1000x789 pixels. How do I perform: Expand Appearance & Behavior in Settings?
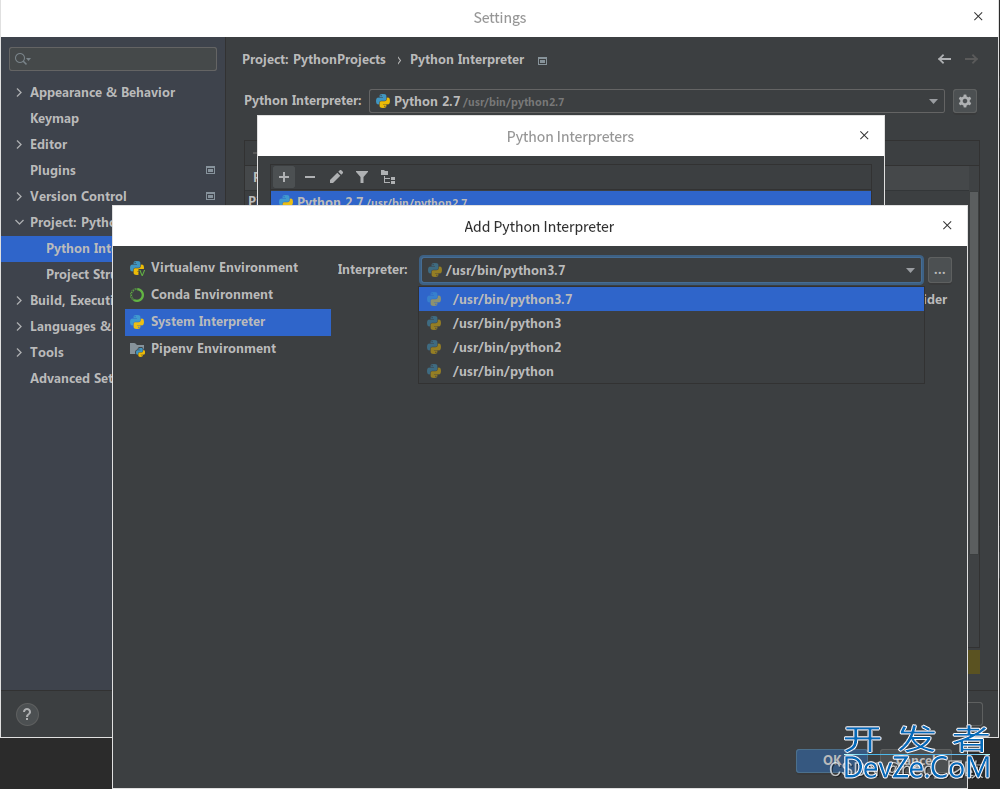[x=19, y=92]
